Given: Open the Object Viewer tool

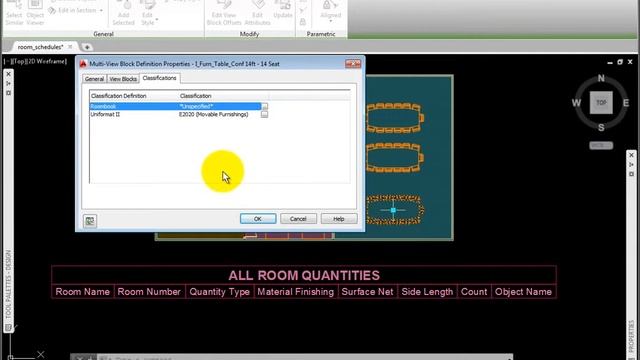Looking at the screenshot, I should [x=35, y=13].
